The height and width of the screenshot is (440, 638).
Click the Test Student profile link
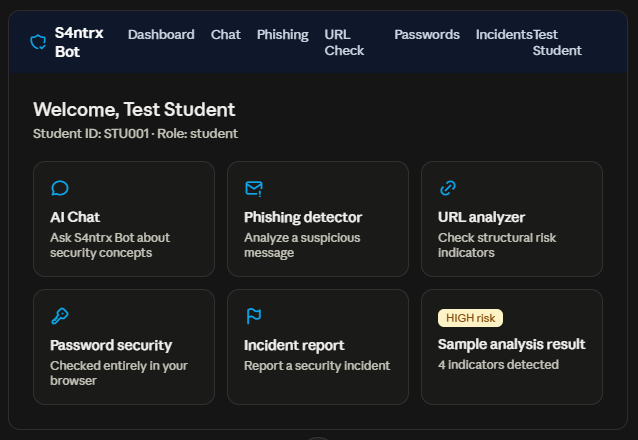point(557,42)
